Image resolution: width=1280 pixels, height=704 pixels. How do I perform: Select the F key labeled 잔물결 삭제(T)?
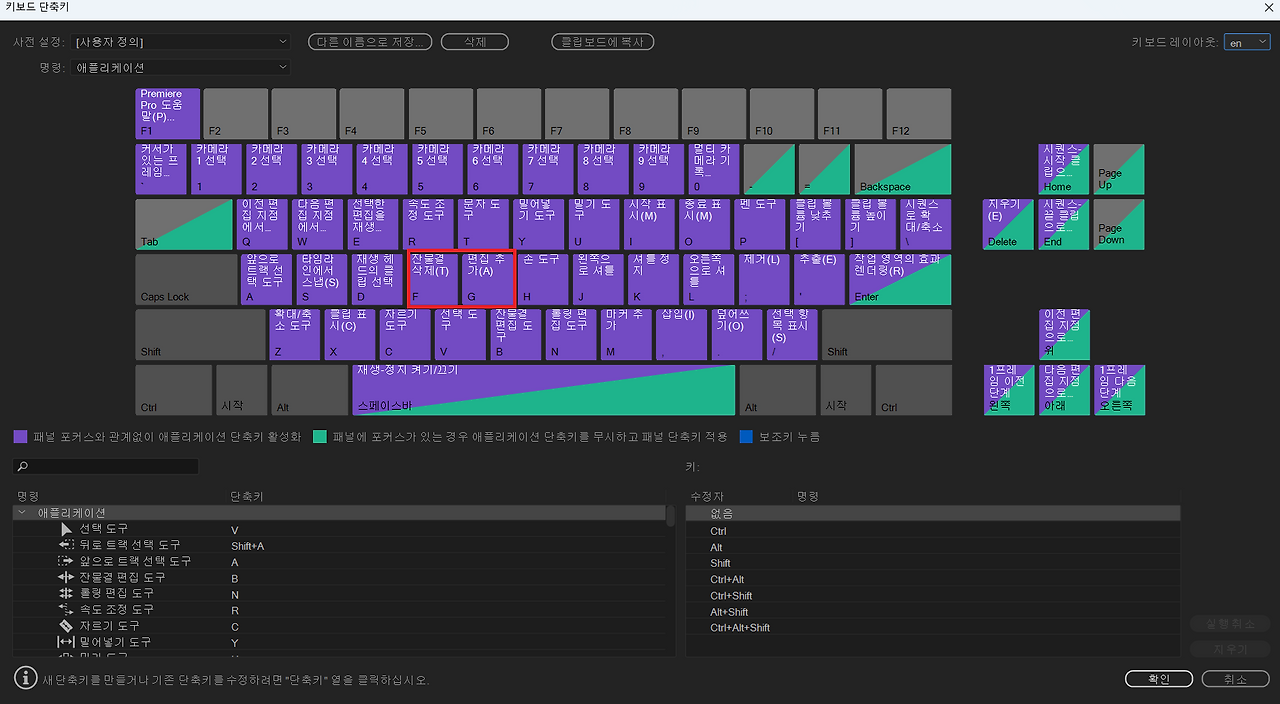coord(435,279)
